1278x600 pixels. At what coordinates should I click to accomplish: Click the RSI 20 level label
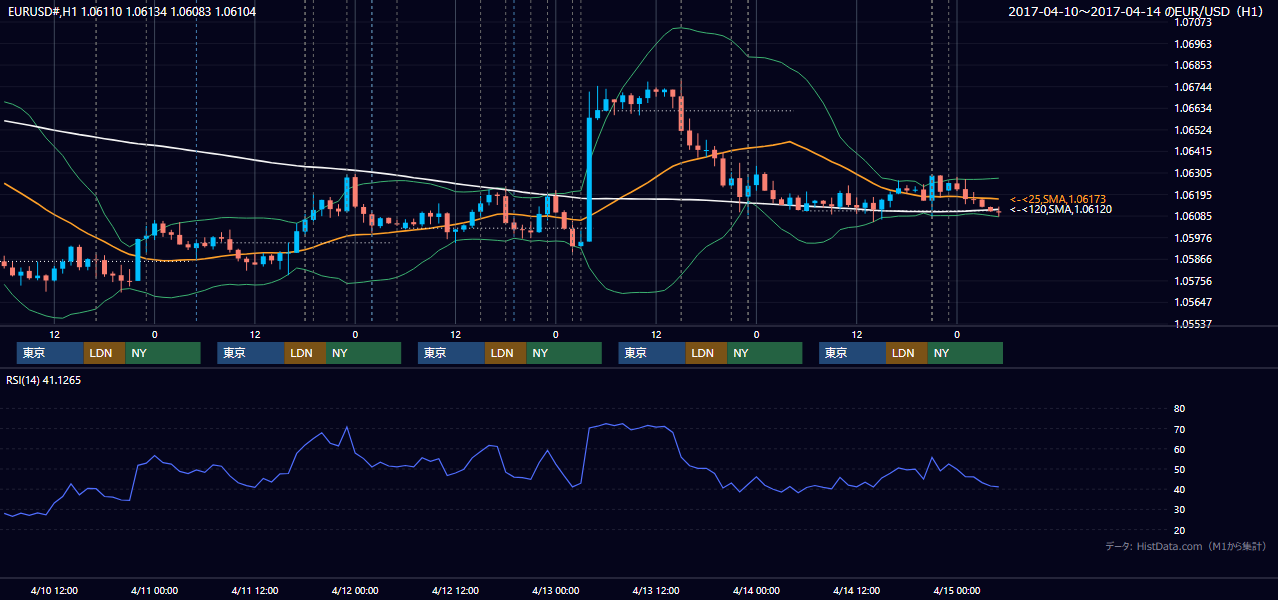coord(1179,530)
